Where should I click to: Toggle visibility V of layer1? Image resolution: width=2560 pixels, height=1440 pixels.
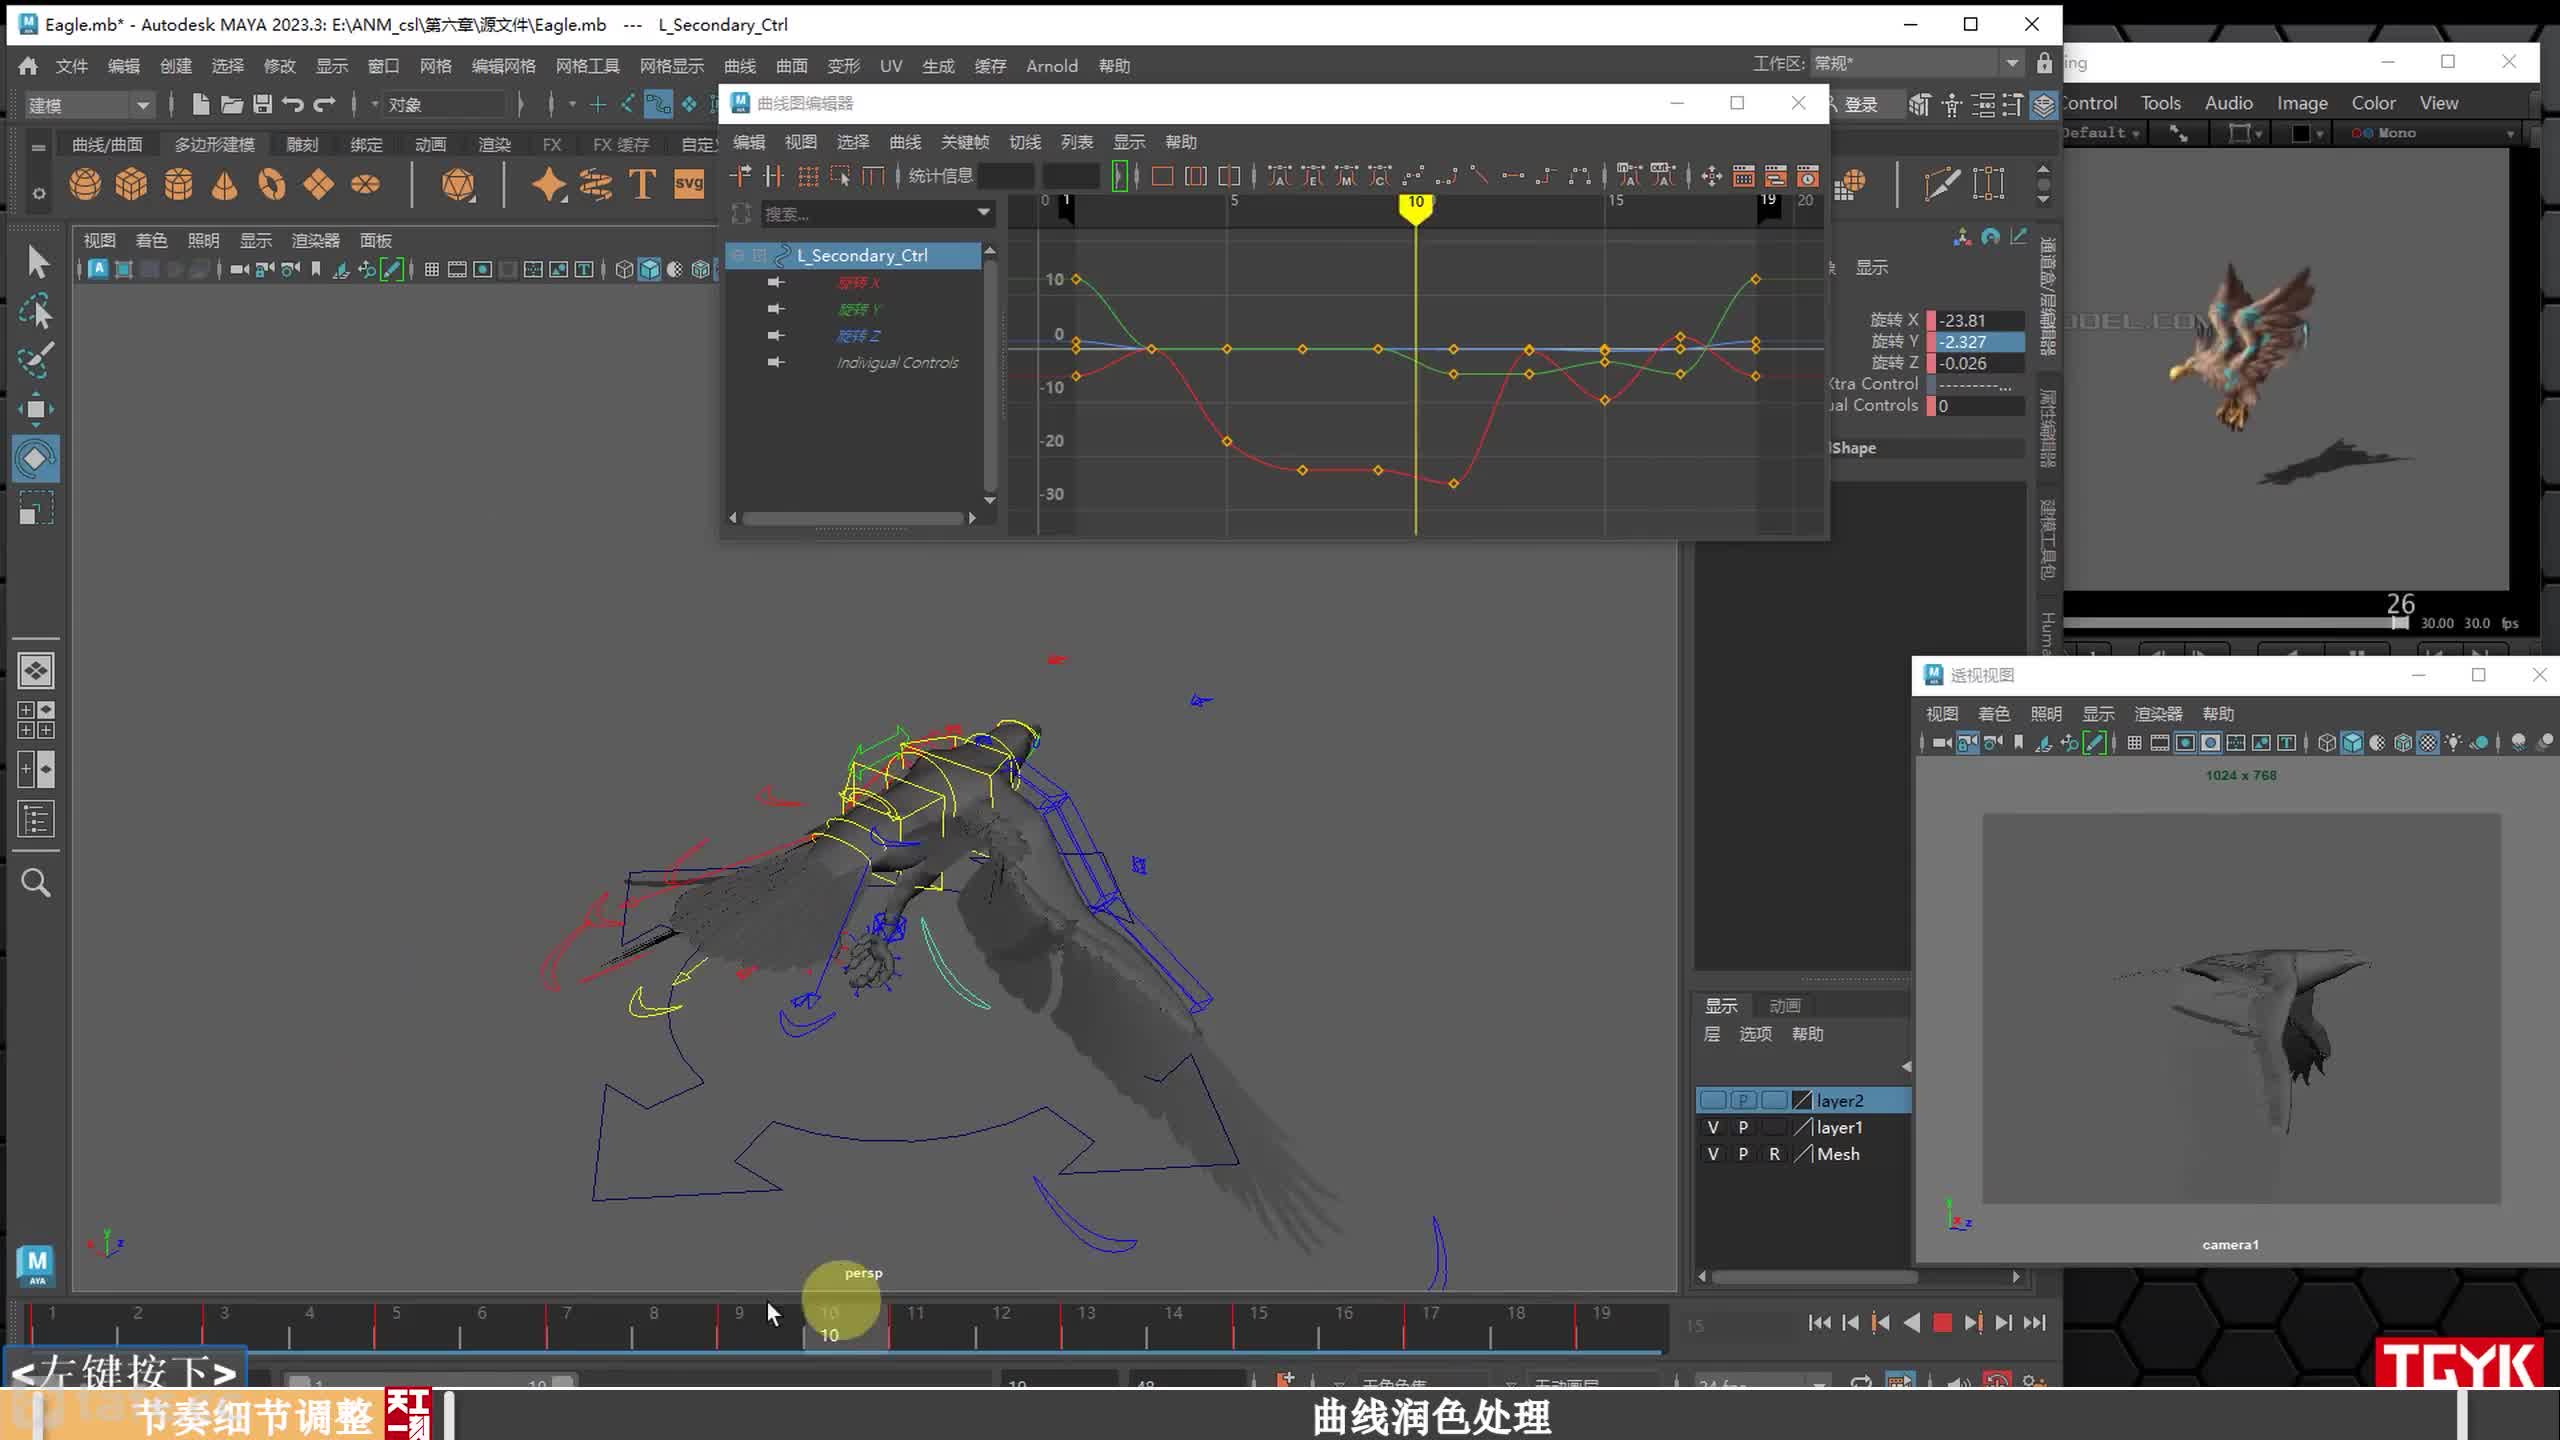click(1713, 1127)
